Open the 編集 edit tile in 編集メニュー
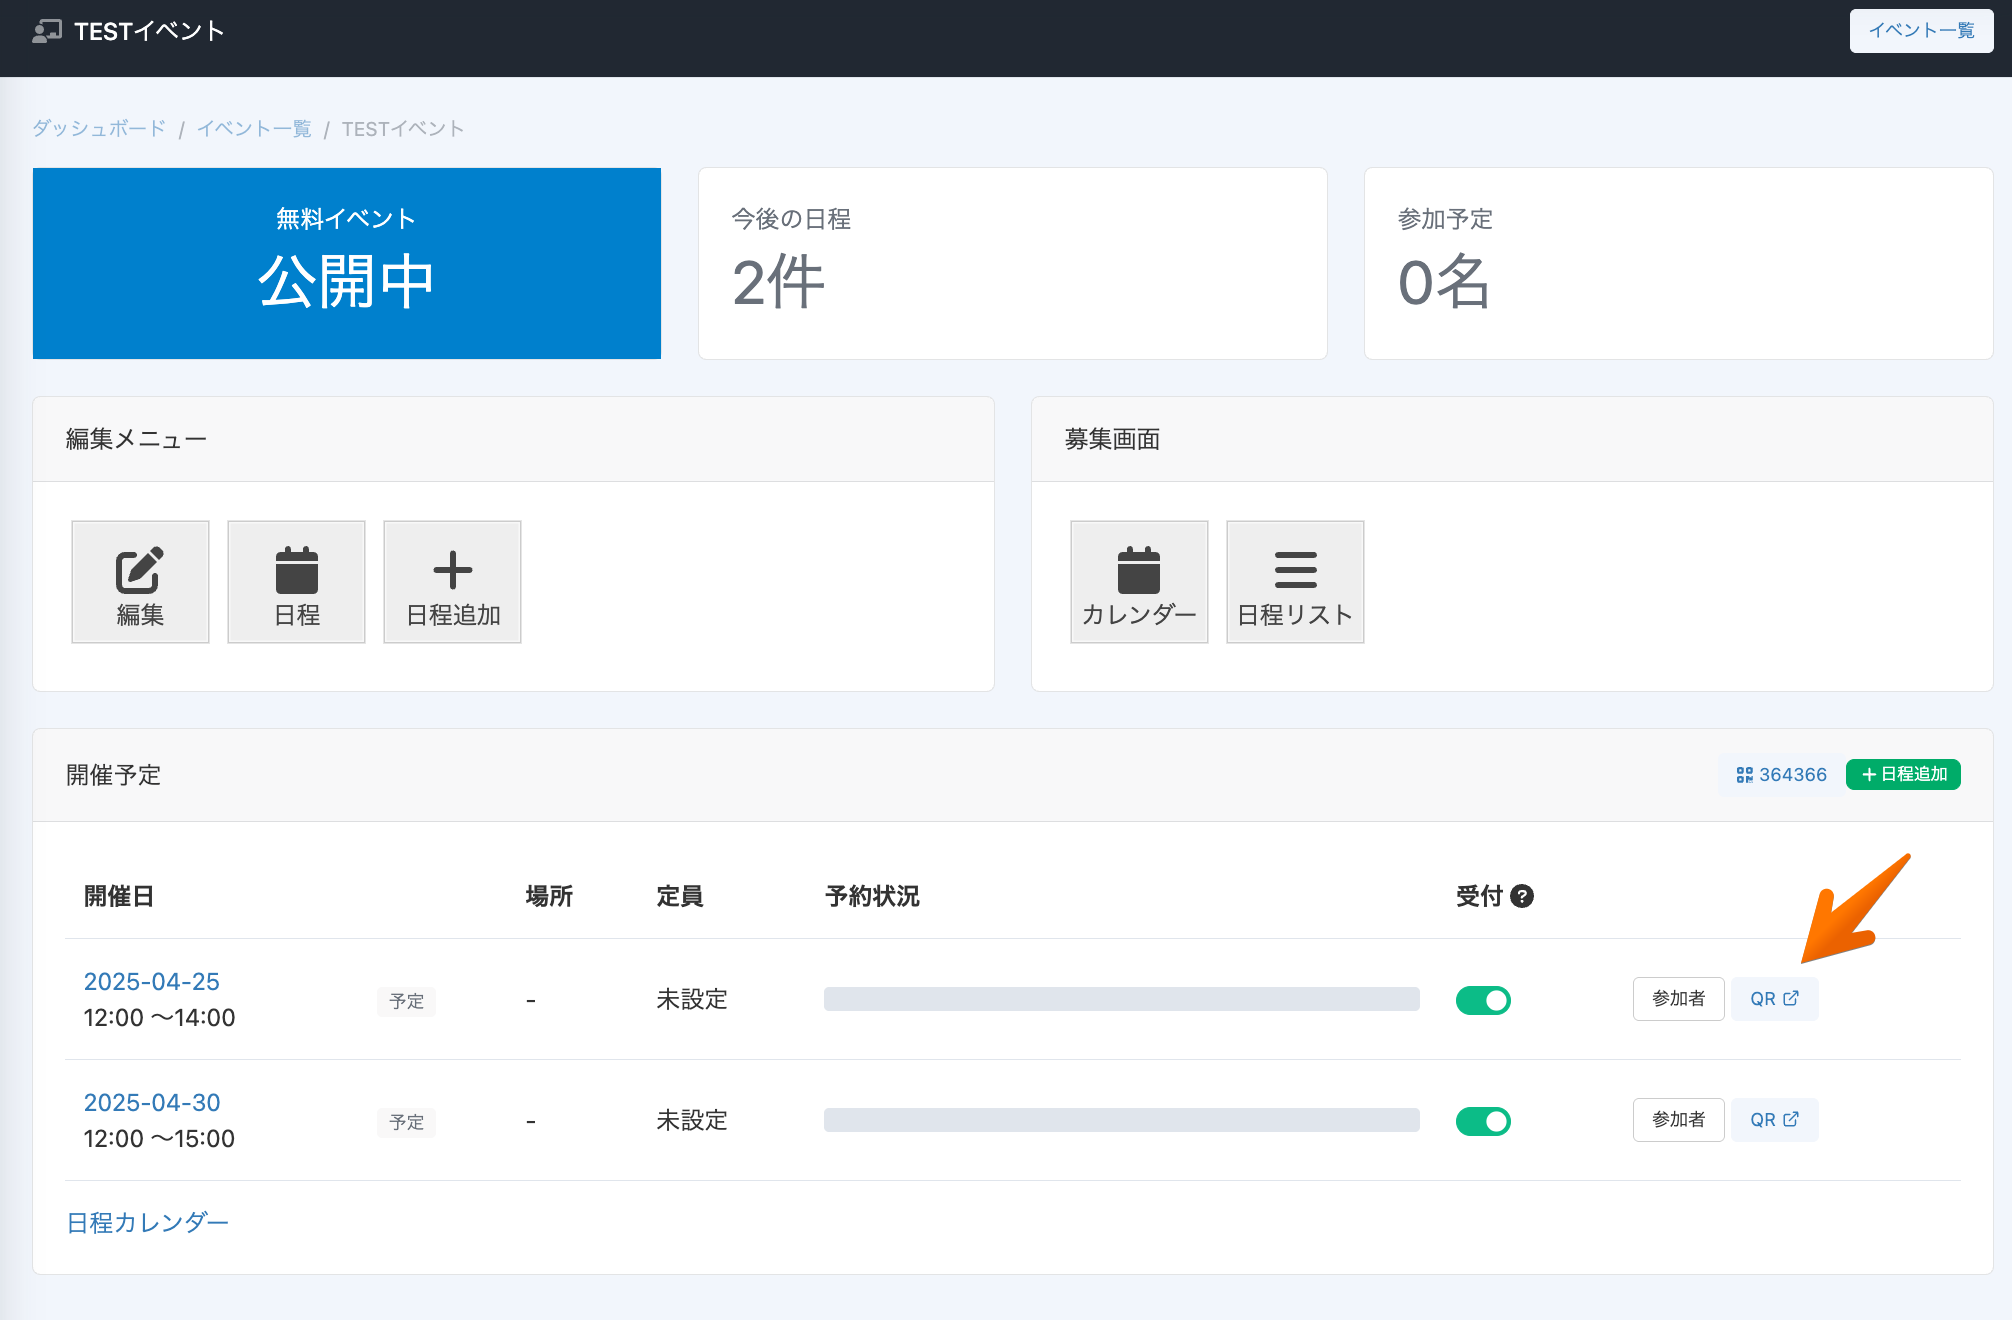Screen dimensions: 2012x1320 point(140,582)
